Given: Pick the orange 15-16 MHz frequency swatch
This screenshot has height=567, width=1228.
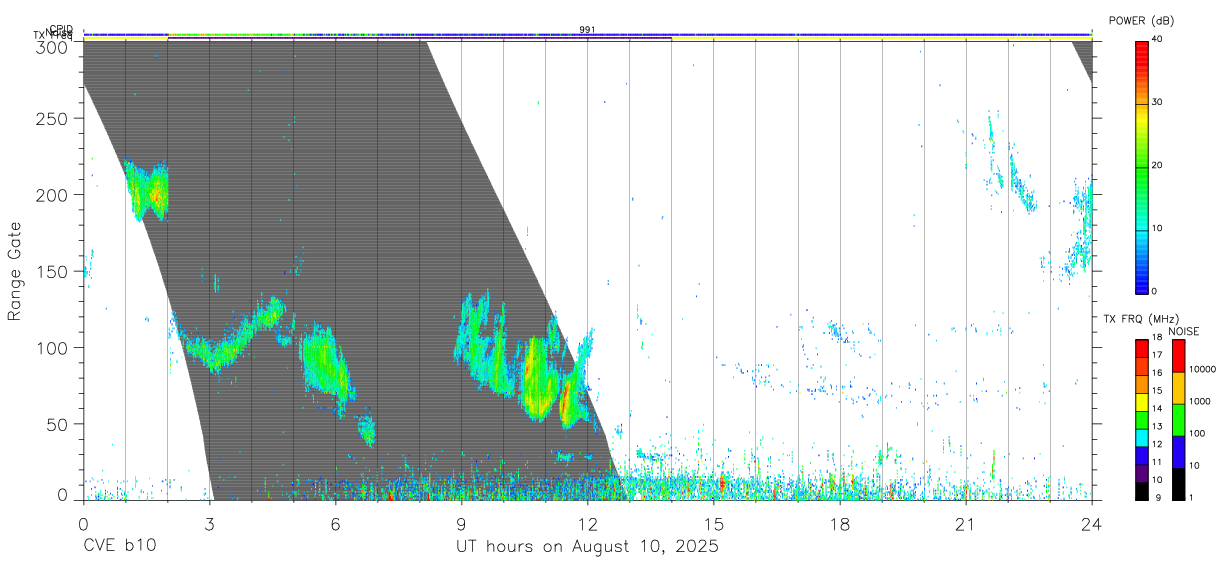Looking at the screenshot, I should [x=1142, y=385].
